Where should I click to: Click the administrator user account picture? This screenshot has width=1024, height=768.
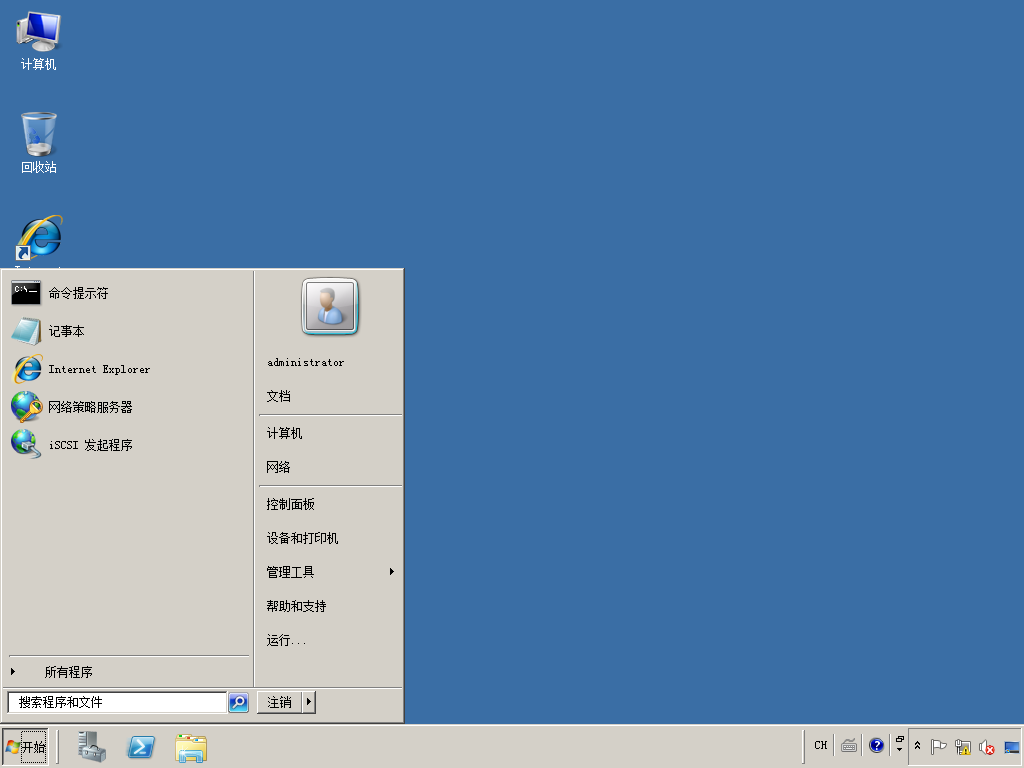(330, 306)
